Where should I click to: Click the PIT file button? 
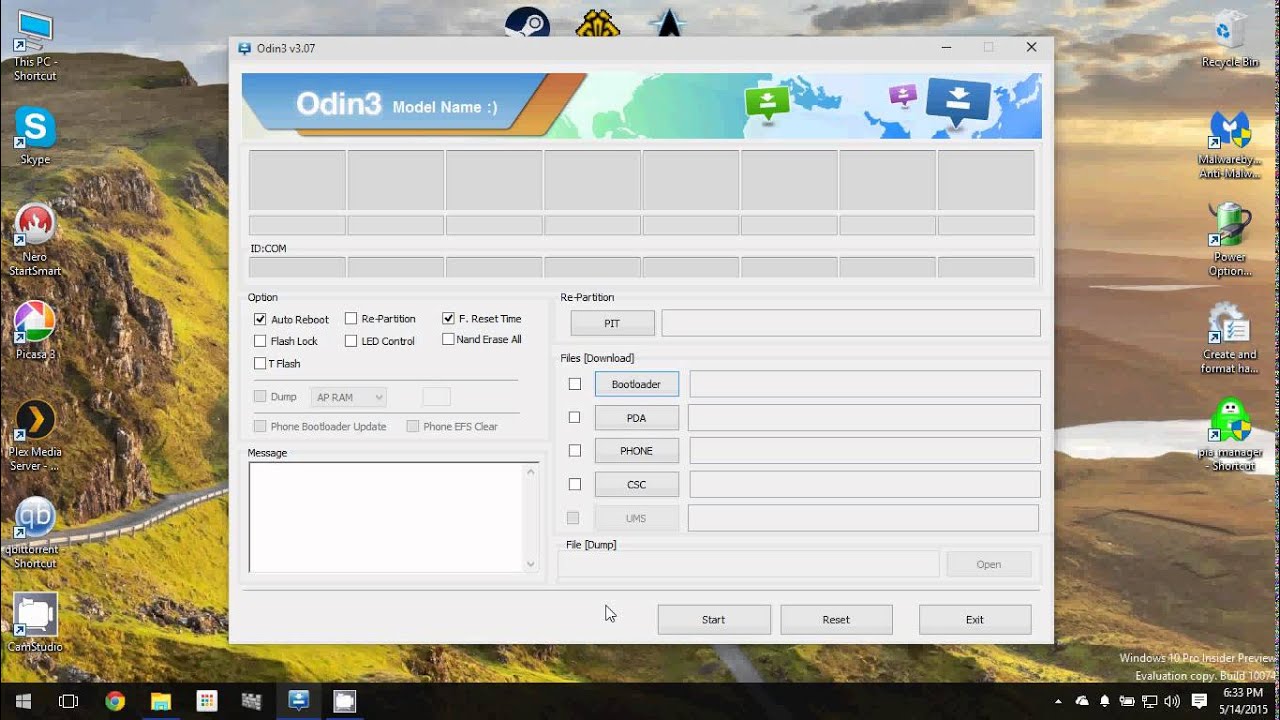[612, 323]
